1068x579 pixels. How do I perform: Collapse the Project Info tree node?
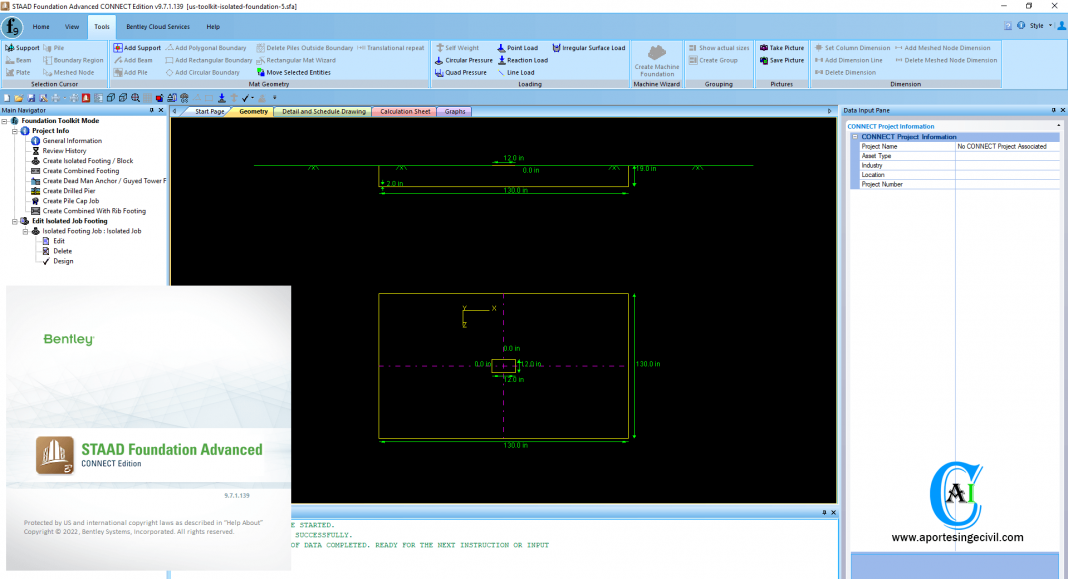click(x=14, y=131)
